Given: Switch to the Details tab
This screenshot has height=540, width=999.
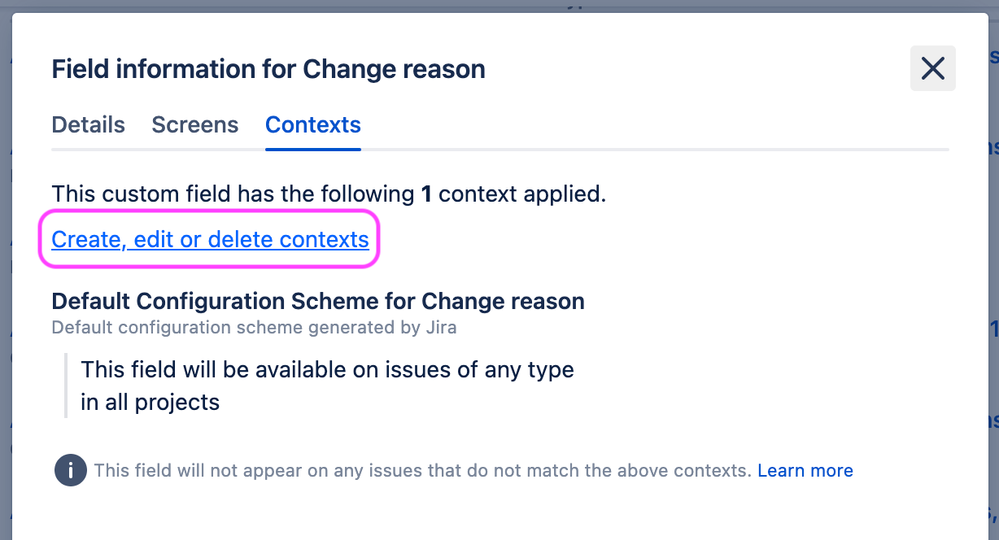Looking at the screenshot, I should tap(88, 125).
